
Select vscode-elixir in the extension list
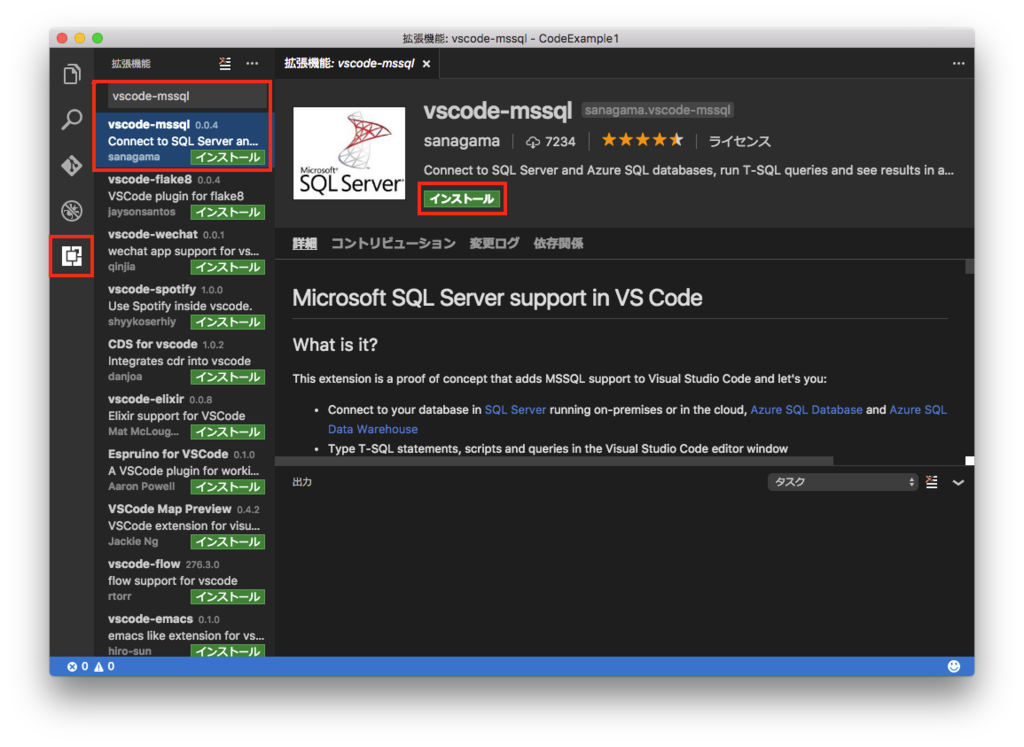(185, 415)
